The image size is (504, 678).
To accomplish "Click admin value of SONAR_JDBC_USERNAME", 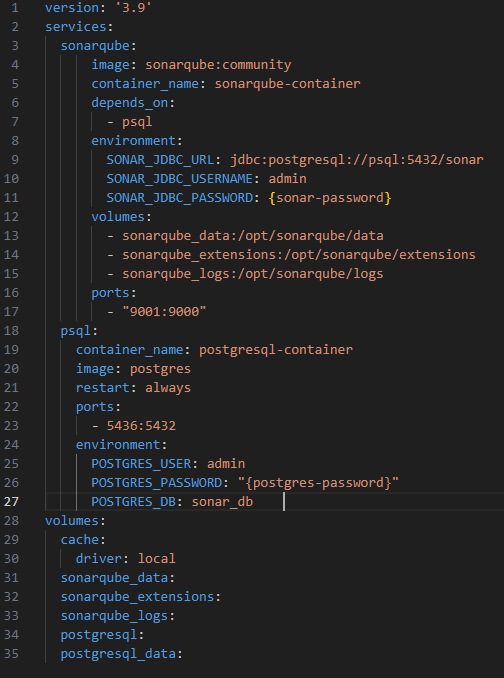I will [287, 179].
